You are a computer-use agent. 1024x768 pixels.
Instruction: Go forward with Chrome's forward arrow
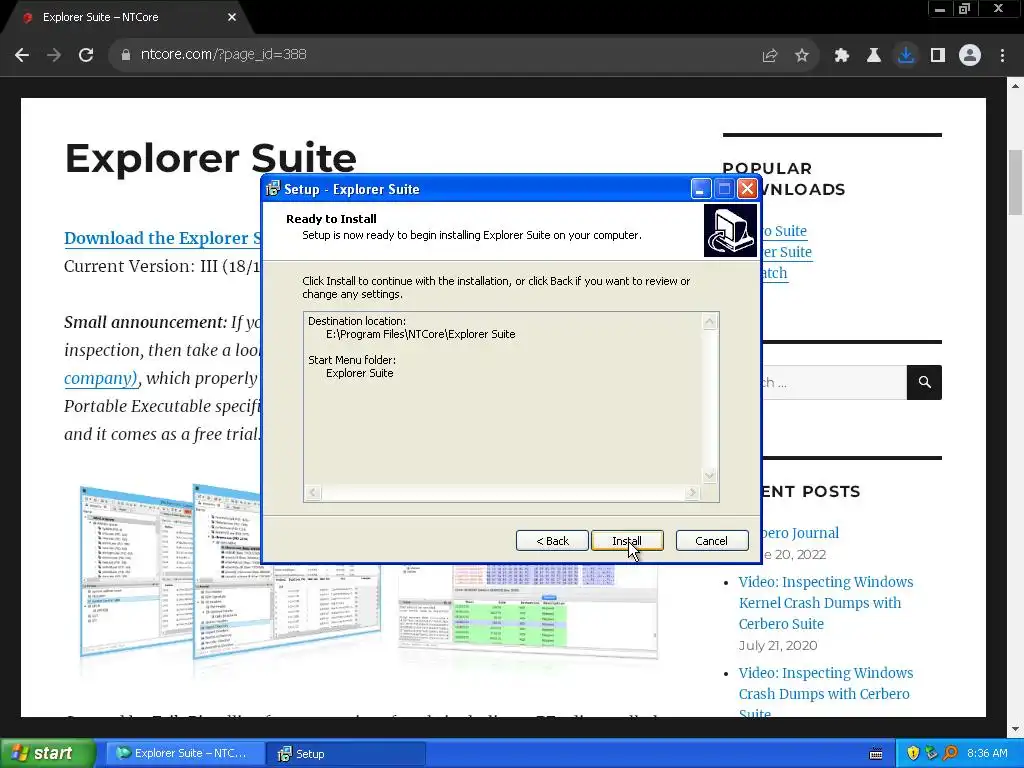[x=54, y=55]
